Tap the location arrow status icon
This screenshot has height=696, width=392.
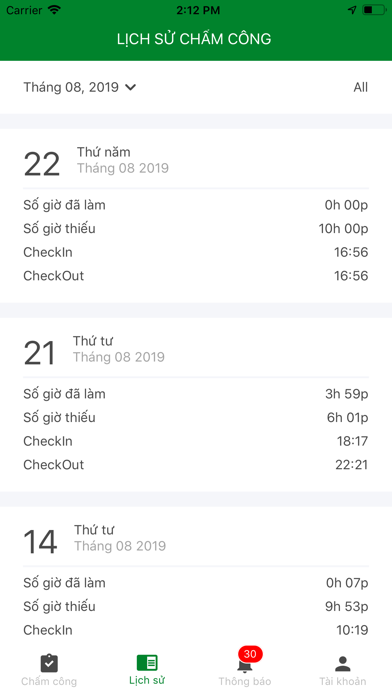pos(352,10)
